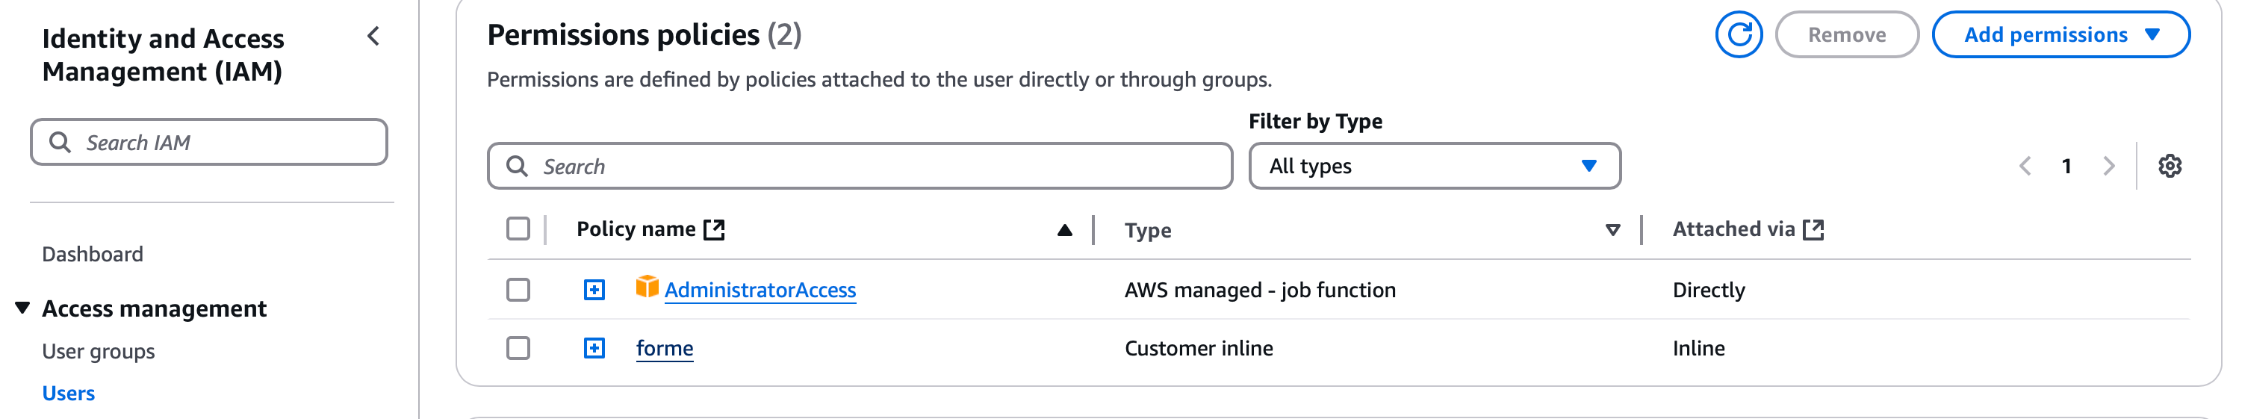Open the Filter by Type dropdown

click(1434, 166)
